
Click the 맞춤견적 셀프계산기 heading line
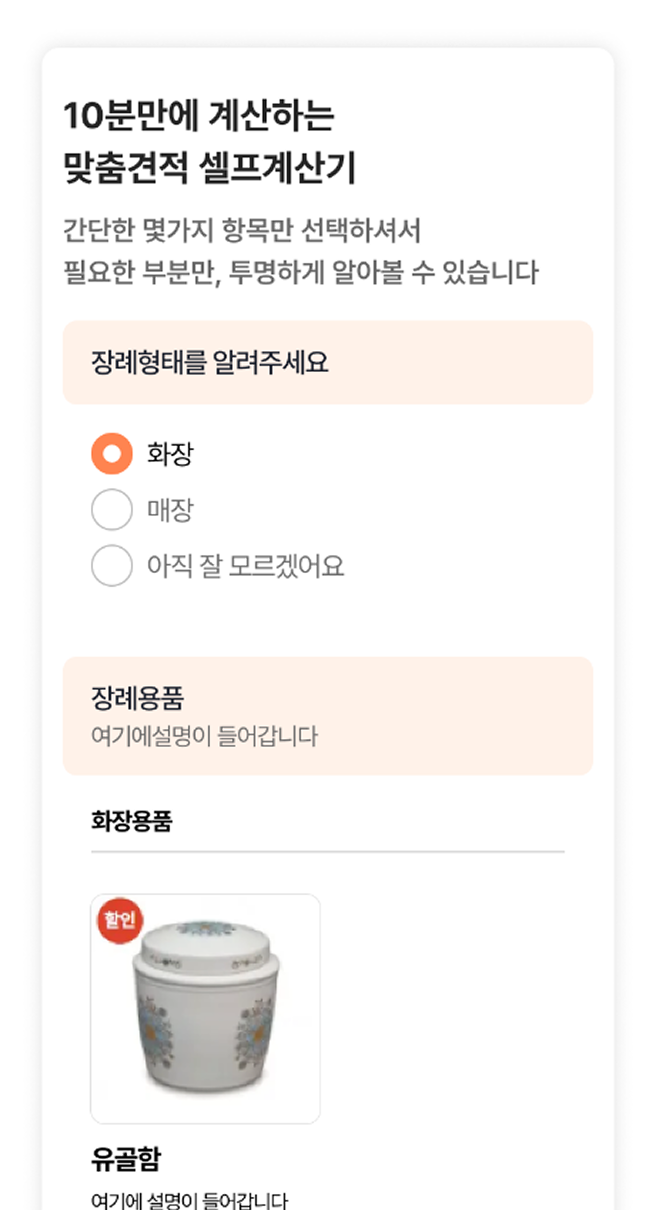pos(209,168)
